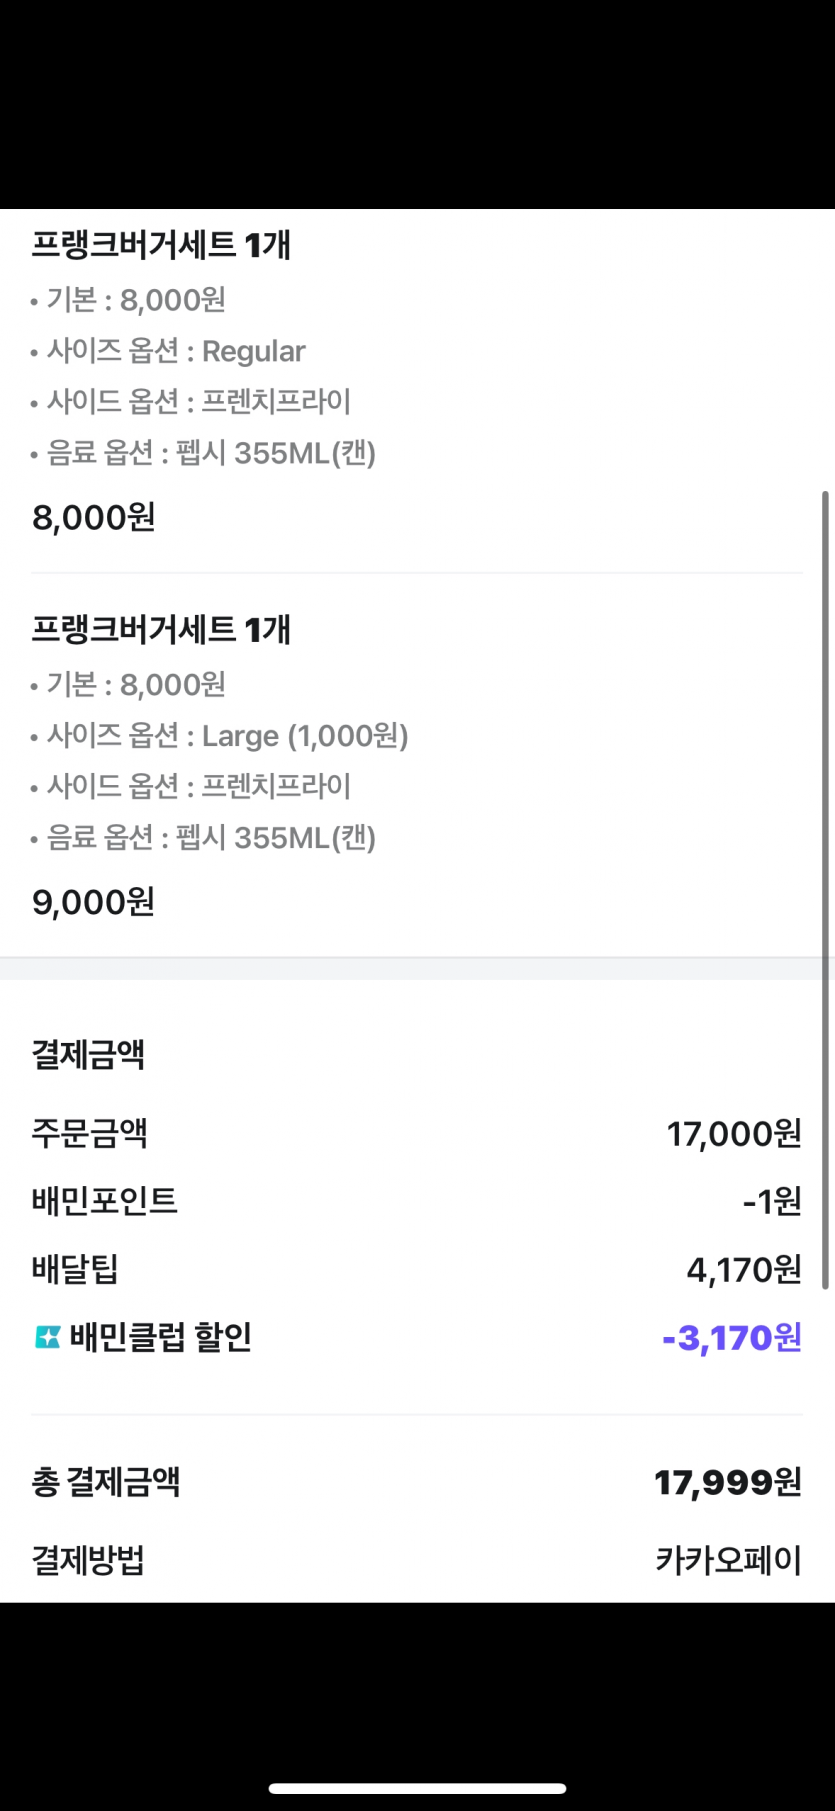Image resolution: width=835 pixels, height=1811 pixels.
Task: Tap the 17,999원 total payment amount
Action: coord(728,1481)
